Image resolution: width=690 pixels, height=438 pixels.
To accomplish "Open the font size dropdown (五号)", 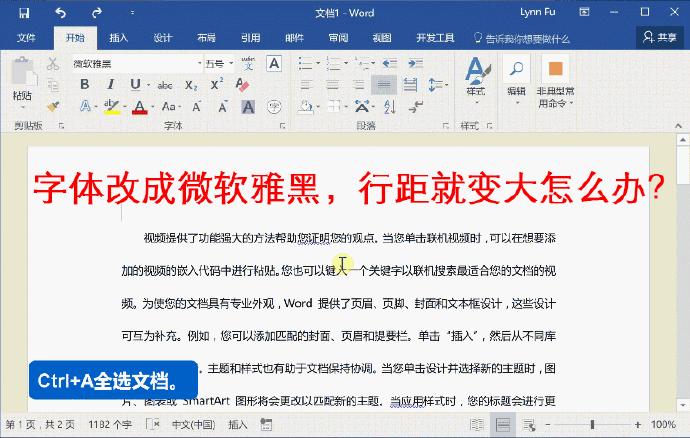I will pos(231,64).
